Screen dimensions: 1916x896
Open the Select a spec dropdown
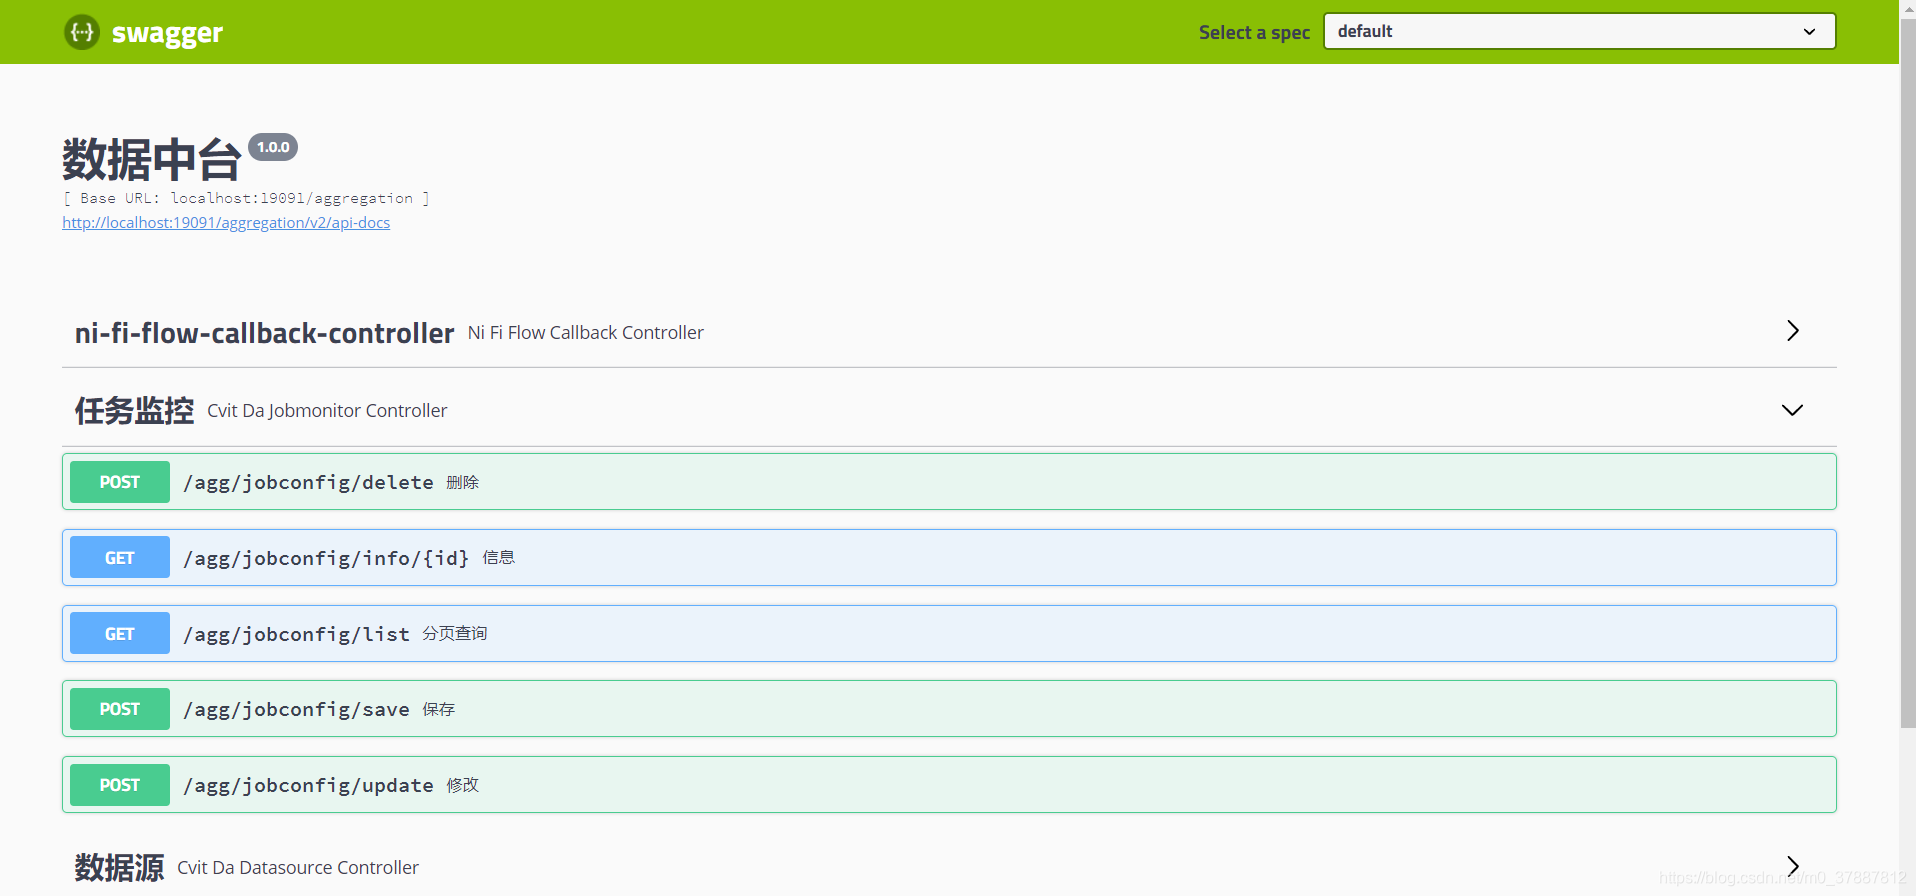[1579, 31]
